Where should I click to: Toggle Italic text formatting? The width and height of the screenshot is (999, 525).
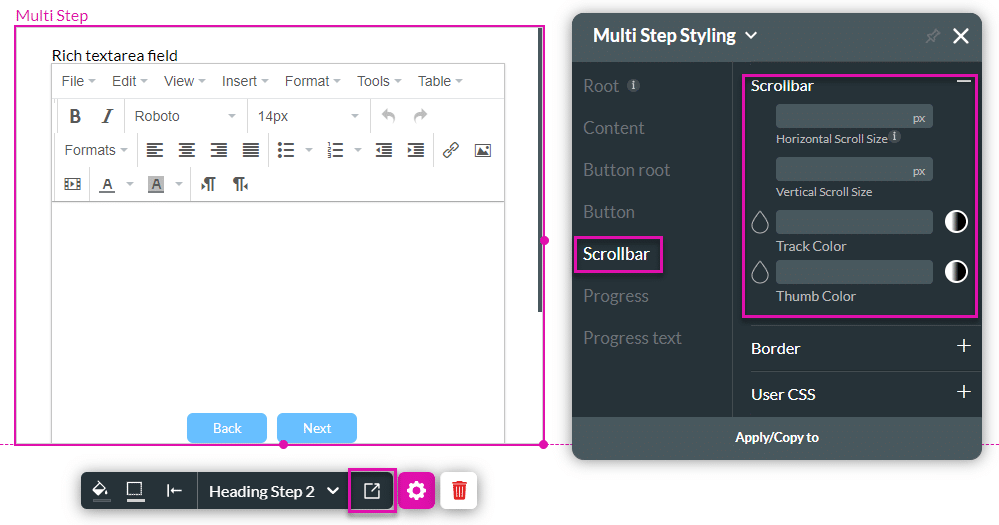pyautogui.click(x=107, y=116)
